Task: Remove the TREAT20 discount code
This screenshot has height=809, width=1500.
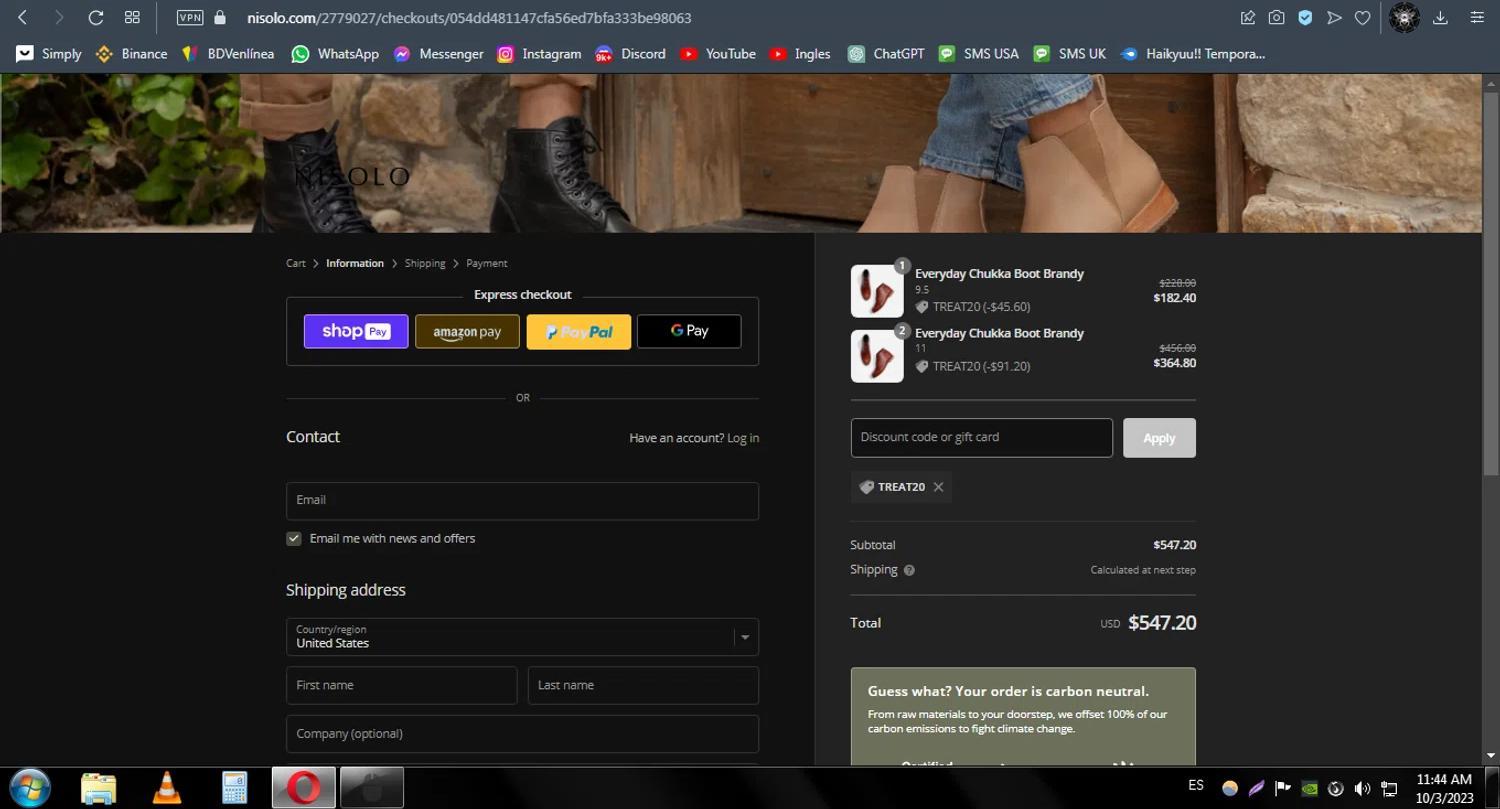Action: (938, 487)
